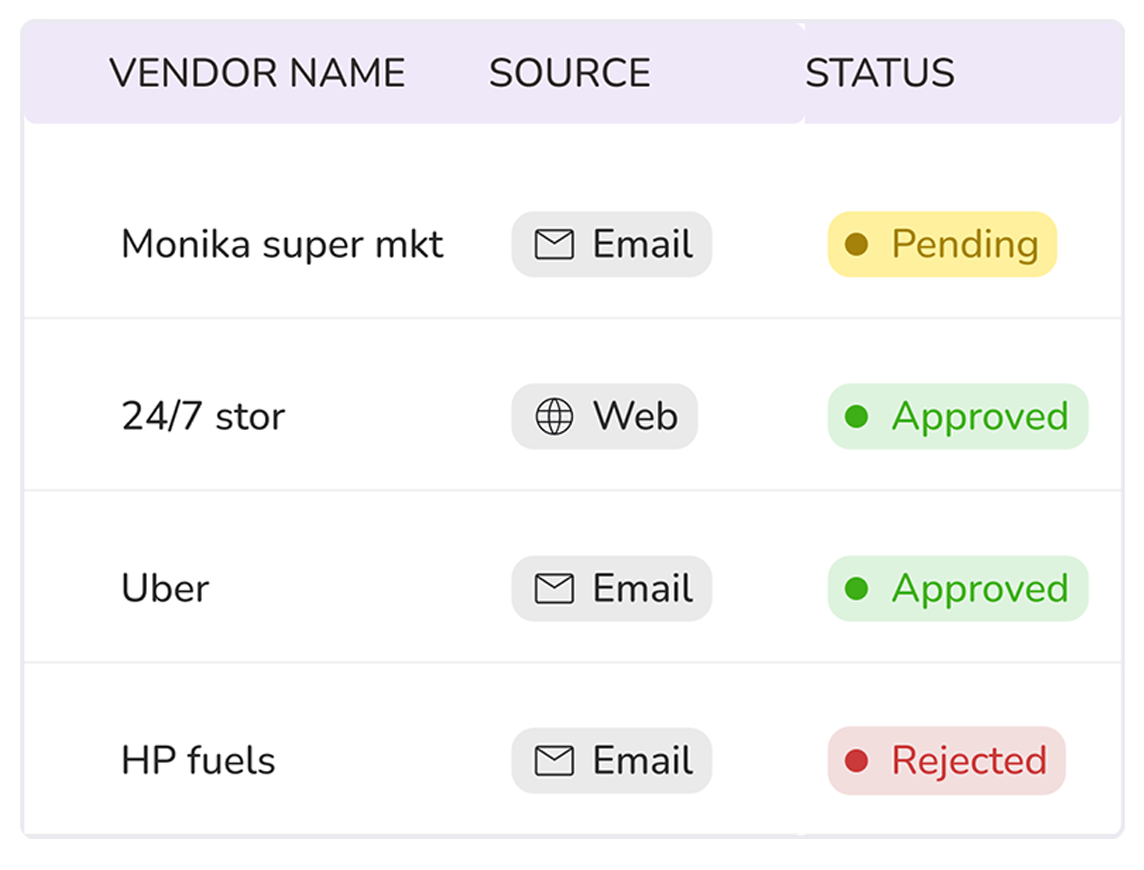Open the 24/7 stor vendor entry

tap(203, 417)
